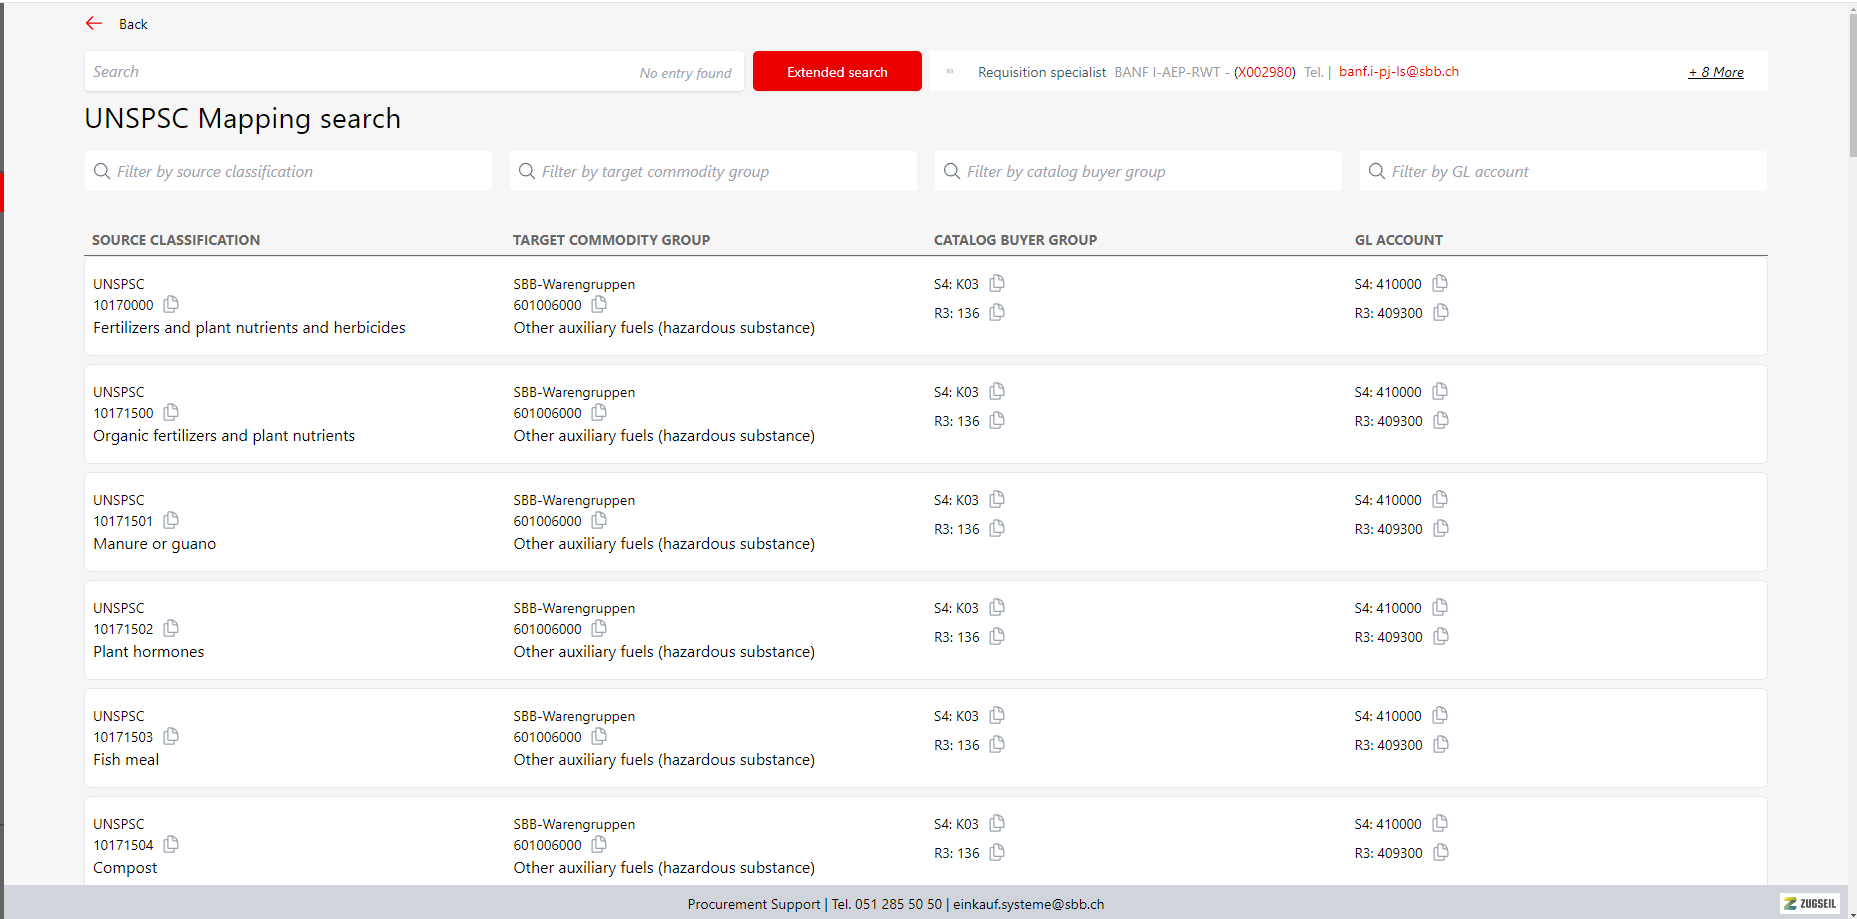Click the X002980 specialist link
Image resolution: width=1857 pixels, height=919 pixels.
point(1264,72)
